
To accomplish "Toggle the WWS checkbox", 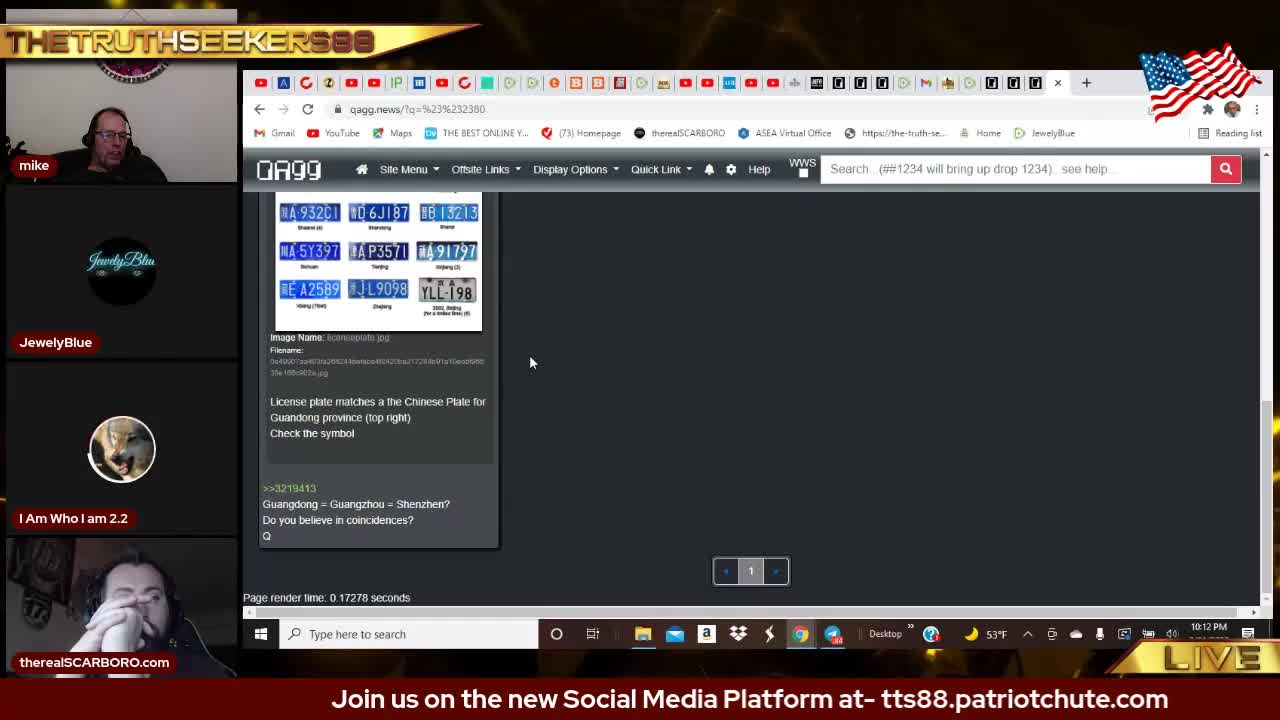I will click(x=803, y=174).
